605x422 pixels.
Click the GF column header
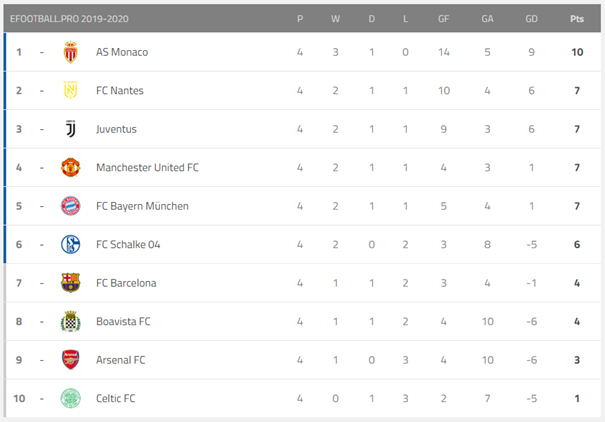click(x=442, y=19)
